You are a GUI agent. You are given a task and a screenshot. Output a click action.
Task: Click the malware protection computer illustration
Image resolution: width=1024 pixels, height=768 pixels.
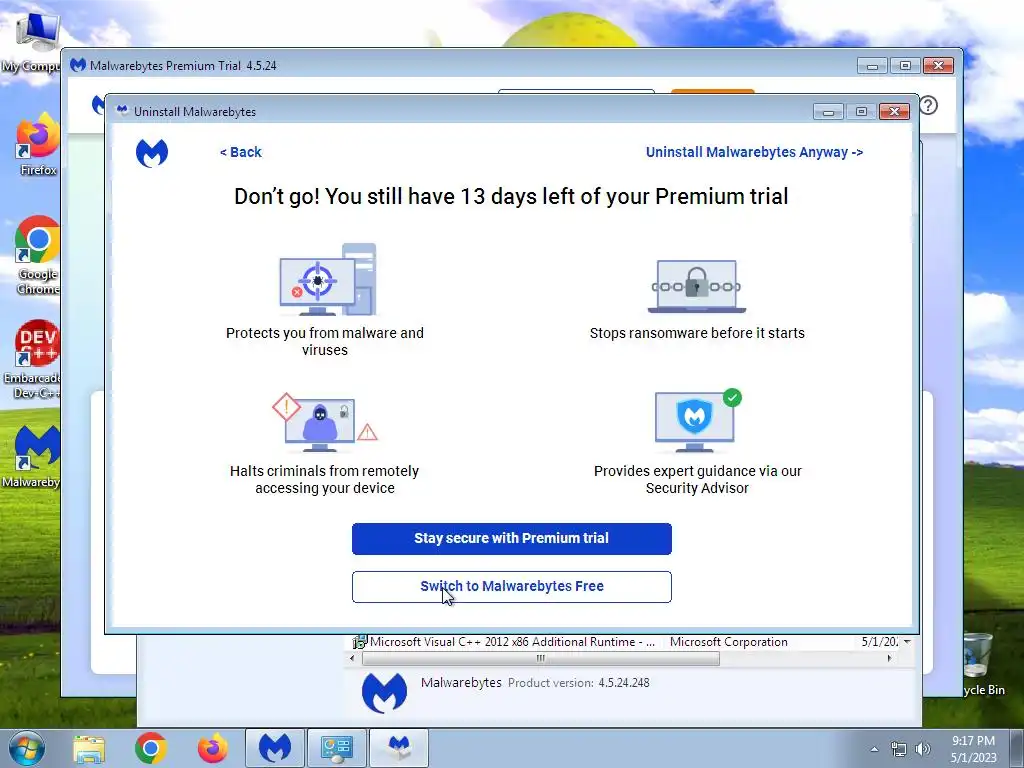pyautogui.click(x=328, y=280)
